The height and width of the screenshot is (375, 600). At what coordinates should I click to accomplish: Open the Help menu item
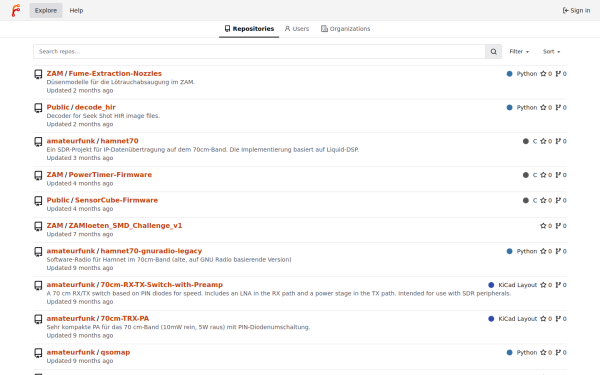tap(76, 10)
